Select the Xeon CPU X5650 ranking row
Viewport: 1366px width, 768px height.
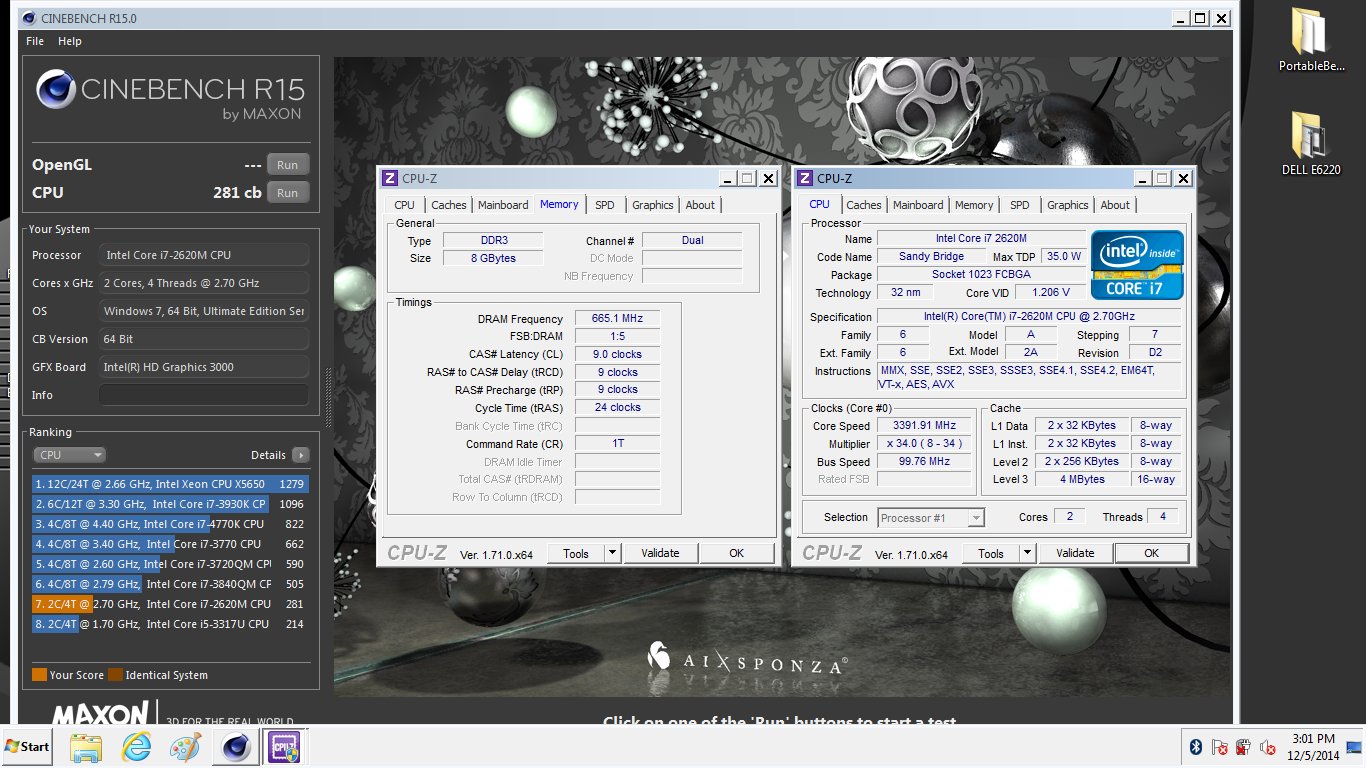pos(170,484)
